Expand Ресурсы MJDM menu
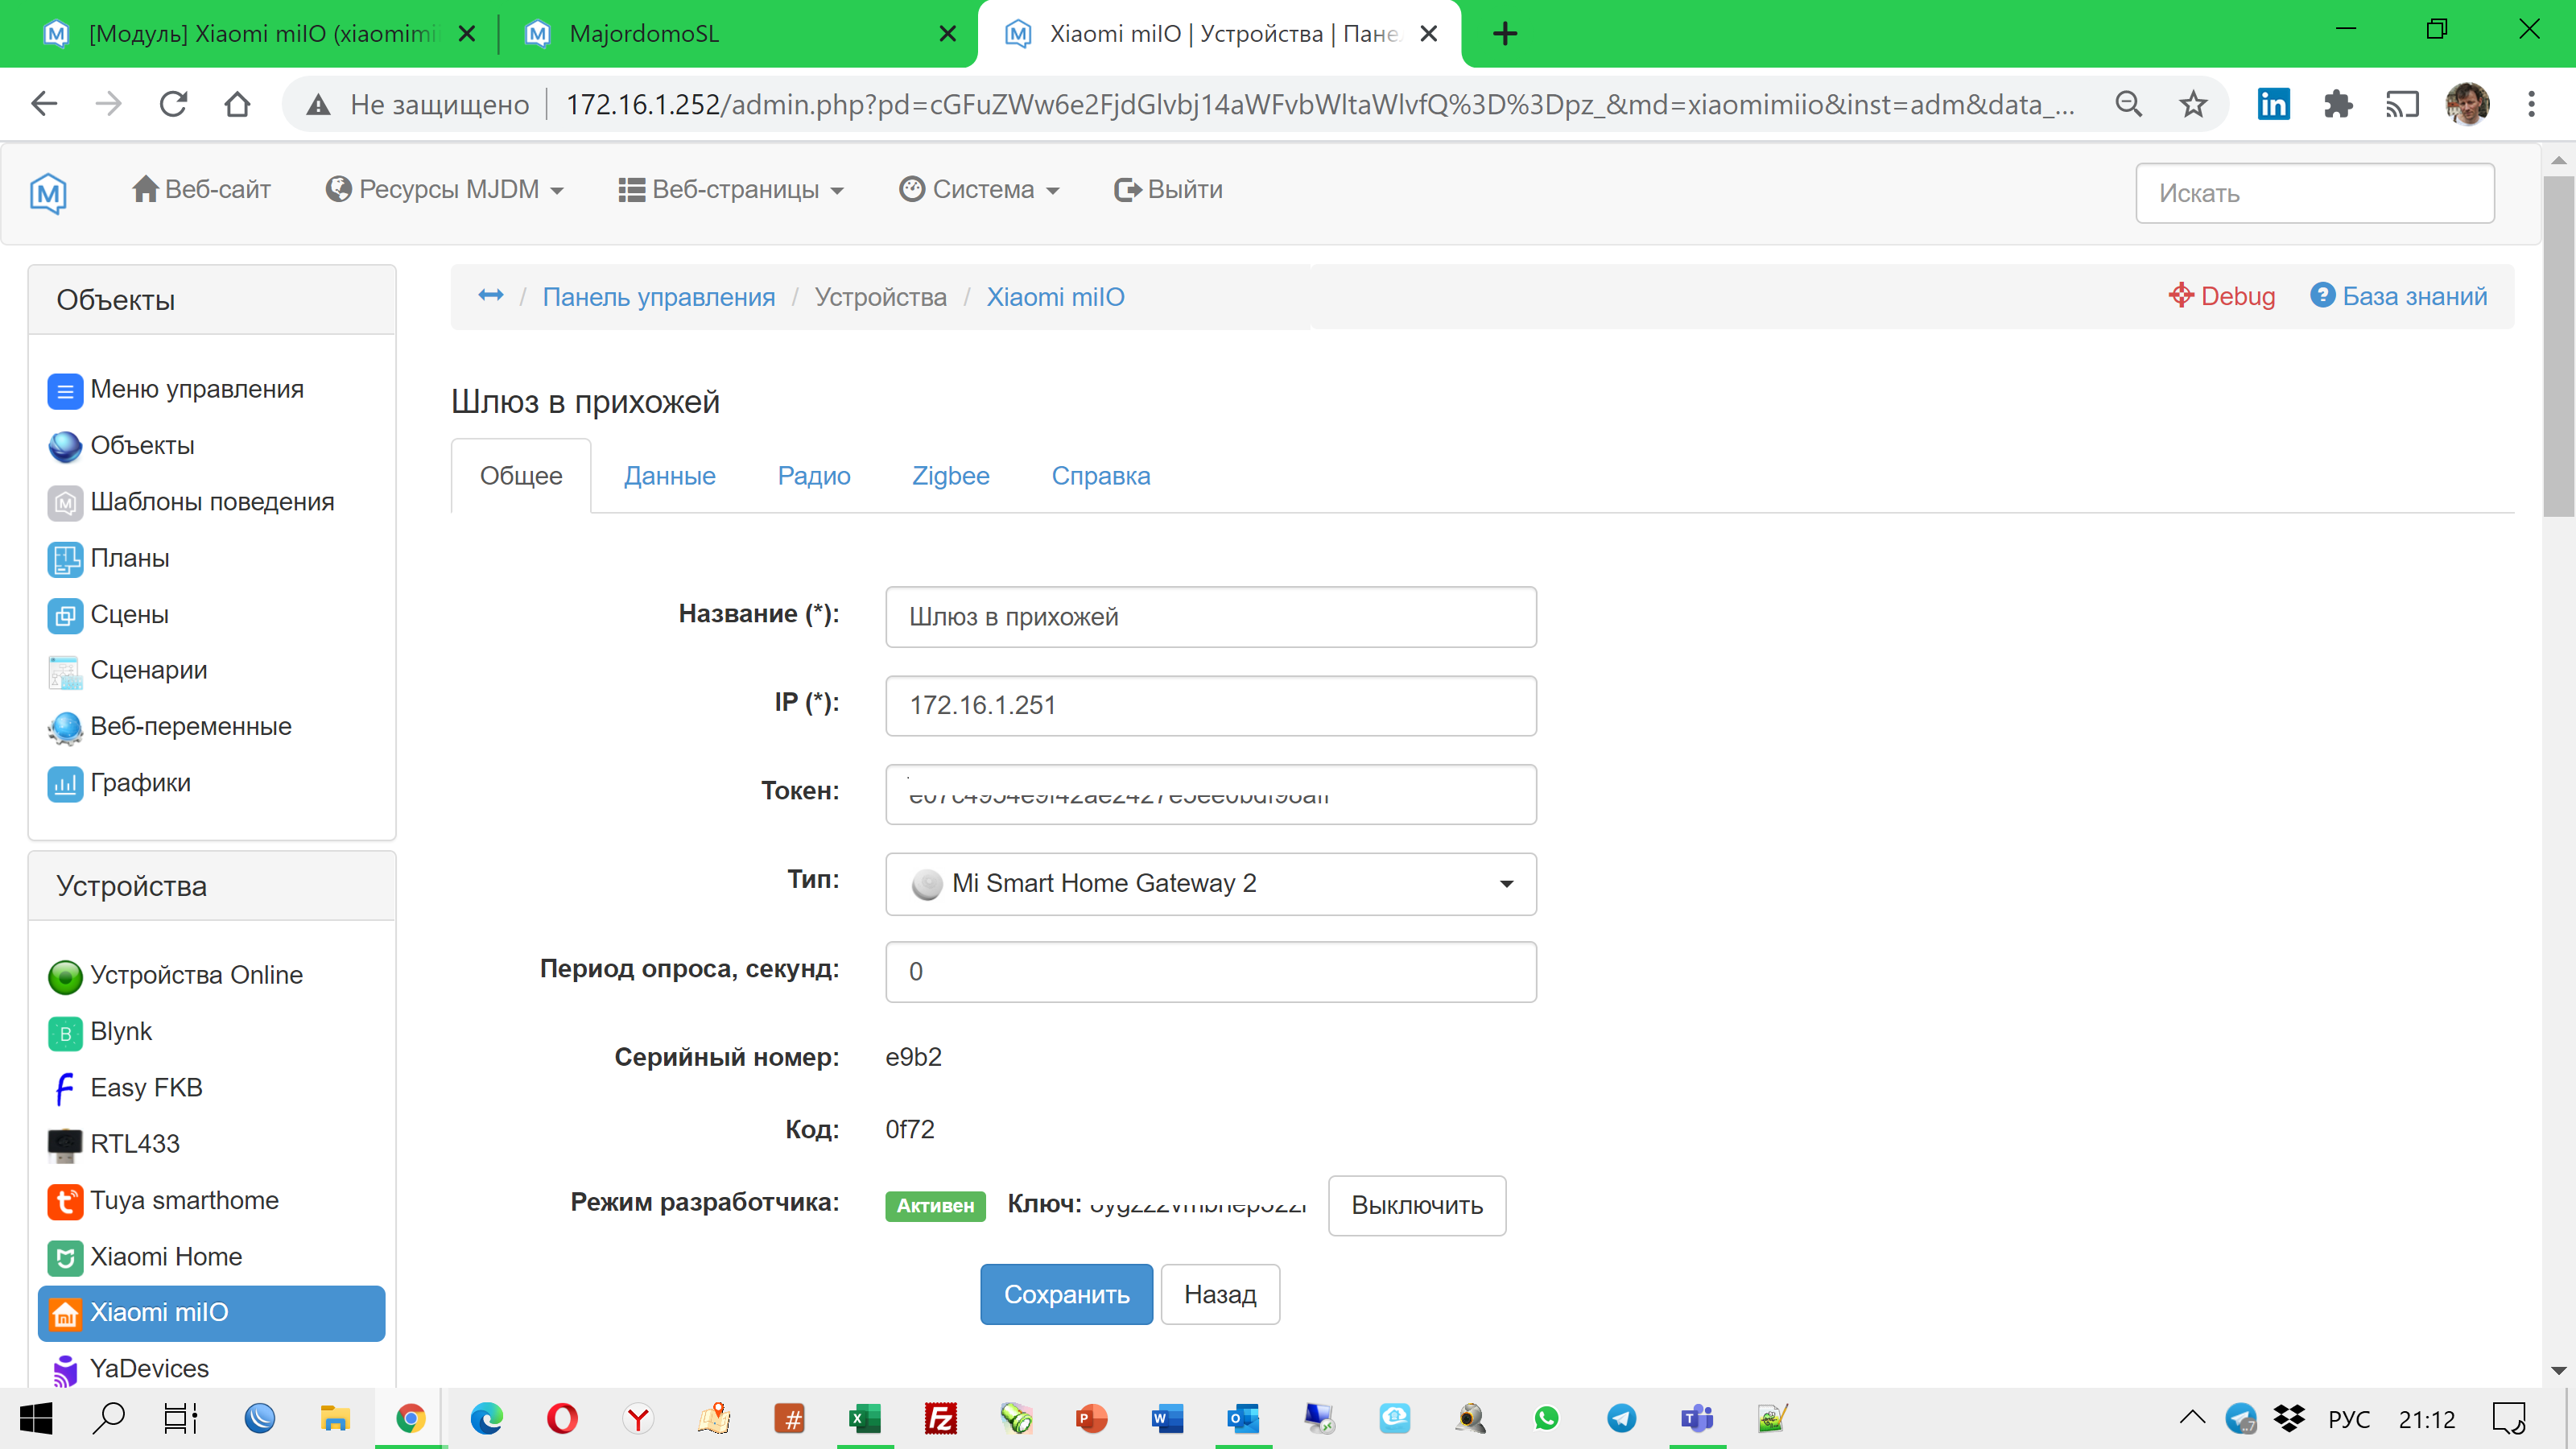Screen dimensions: 2576x1449 (x=445, y=189)
